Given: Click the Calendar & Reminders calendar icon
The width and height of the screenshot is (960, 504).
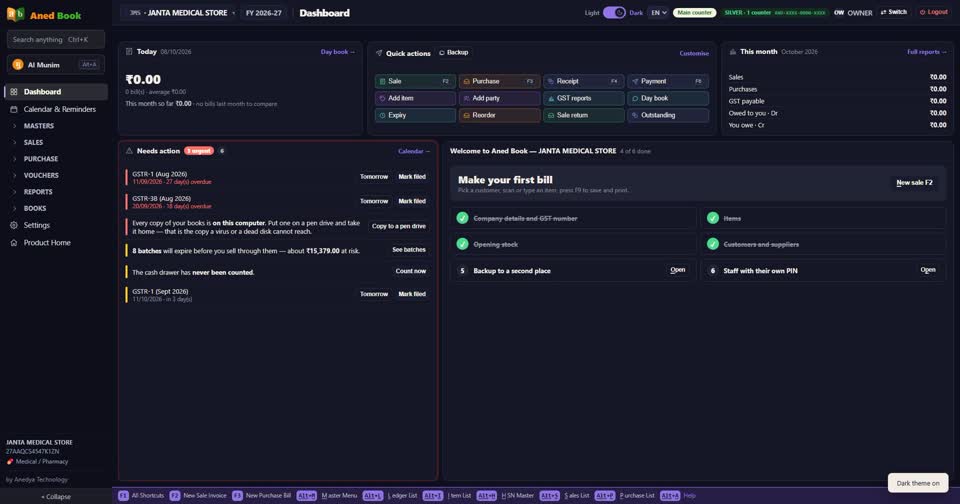Looking at the screenshot, I should [x=13, y=109].
